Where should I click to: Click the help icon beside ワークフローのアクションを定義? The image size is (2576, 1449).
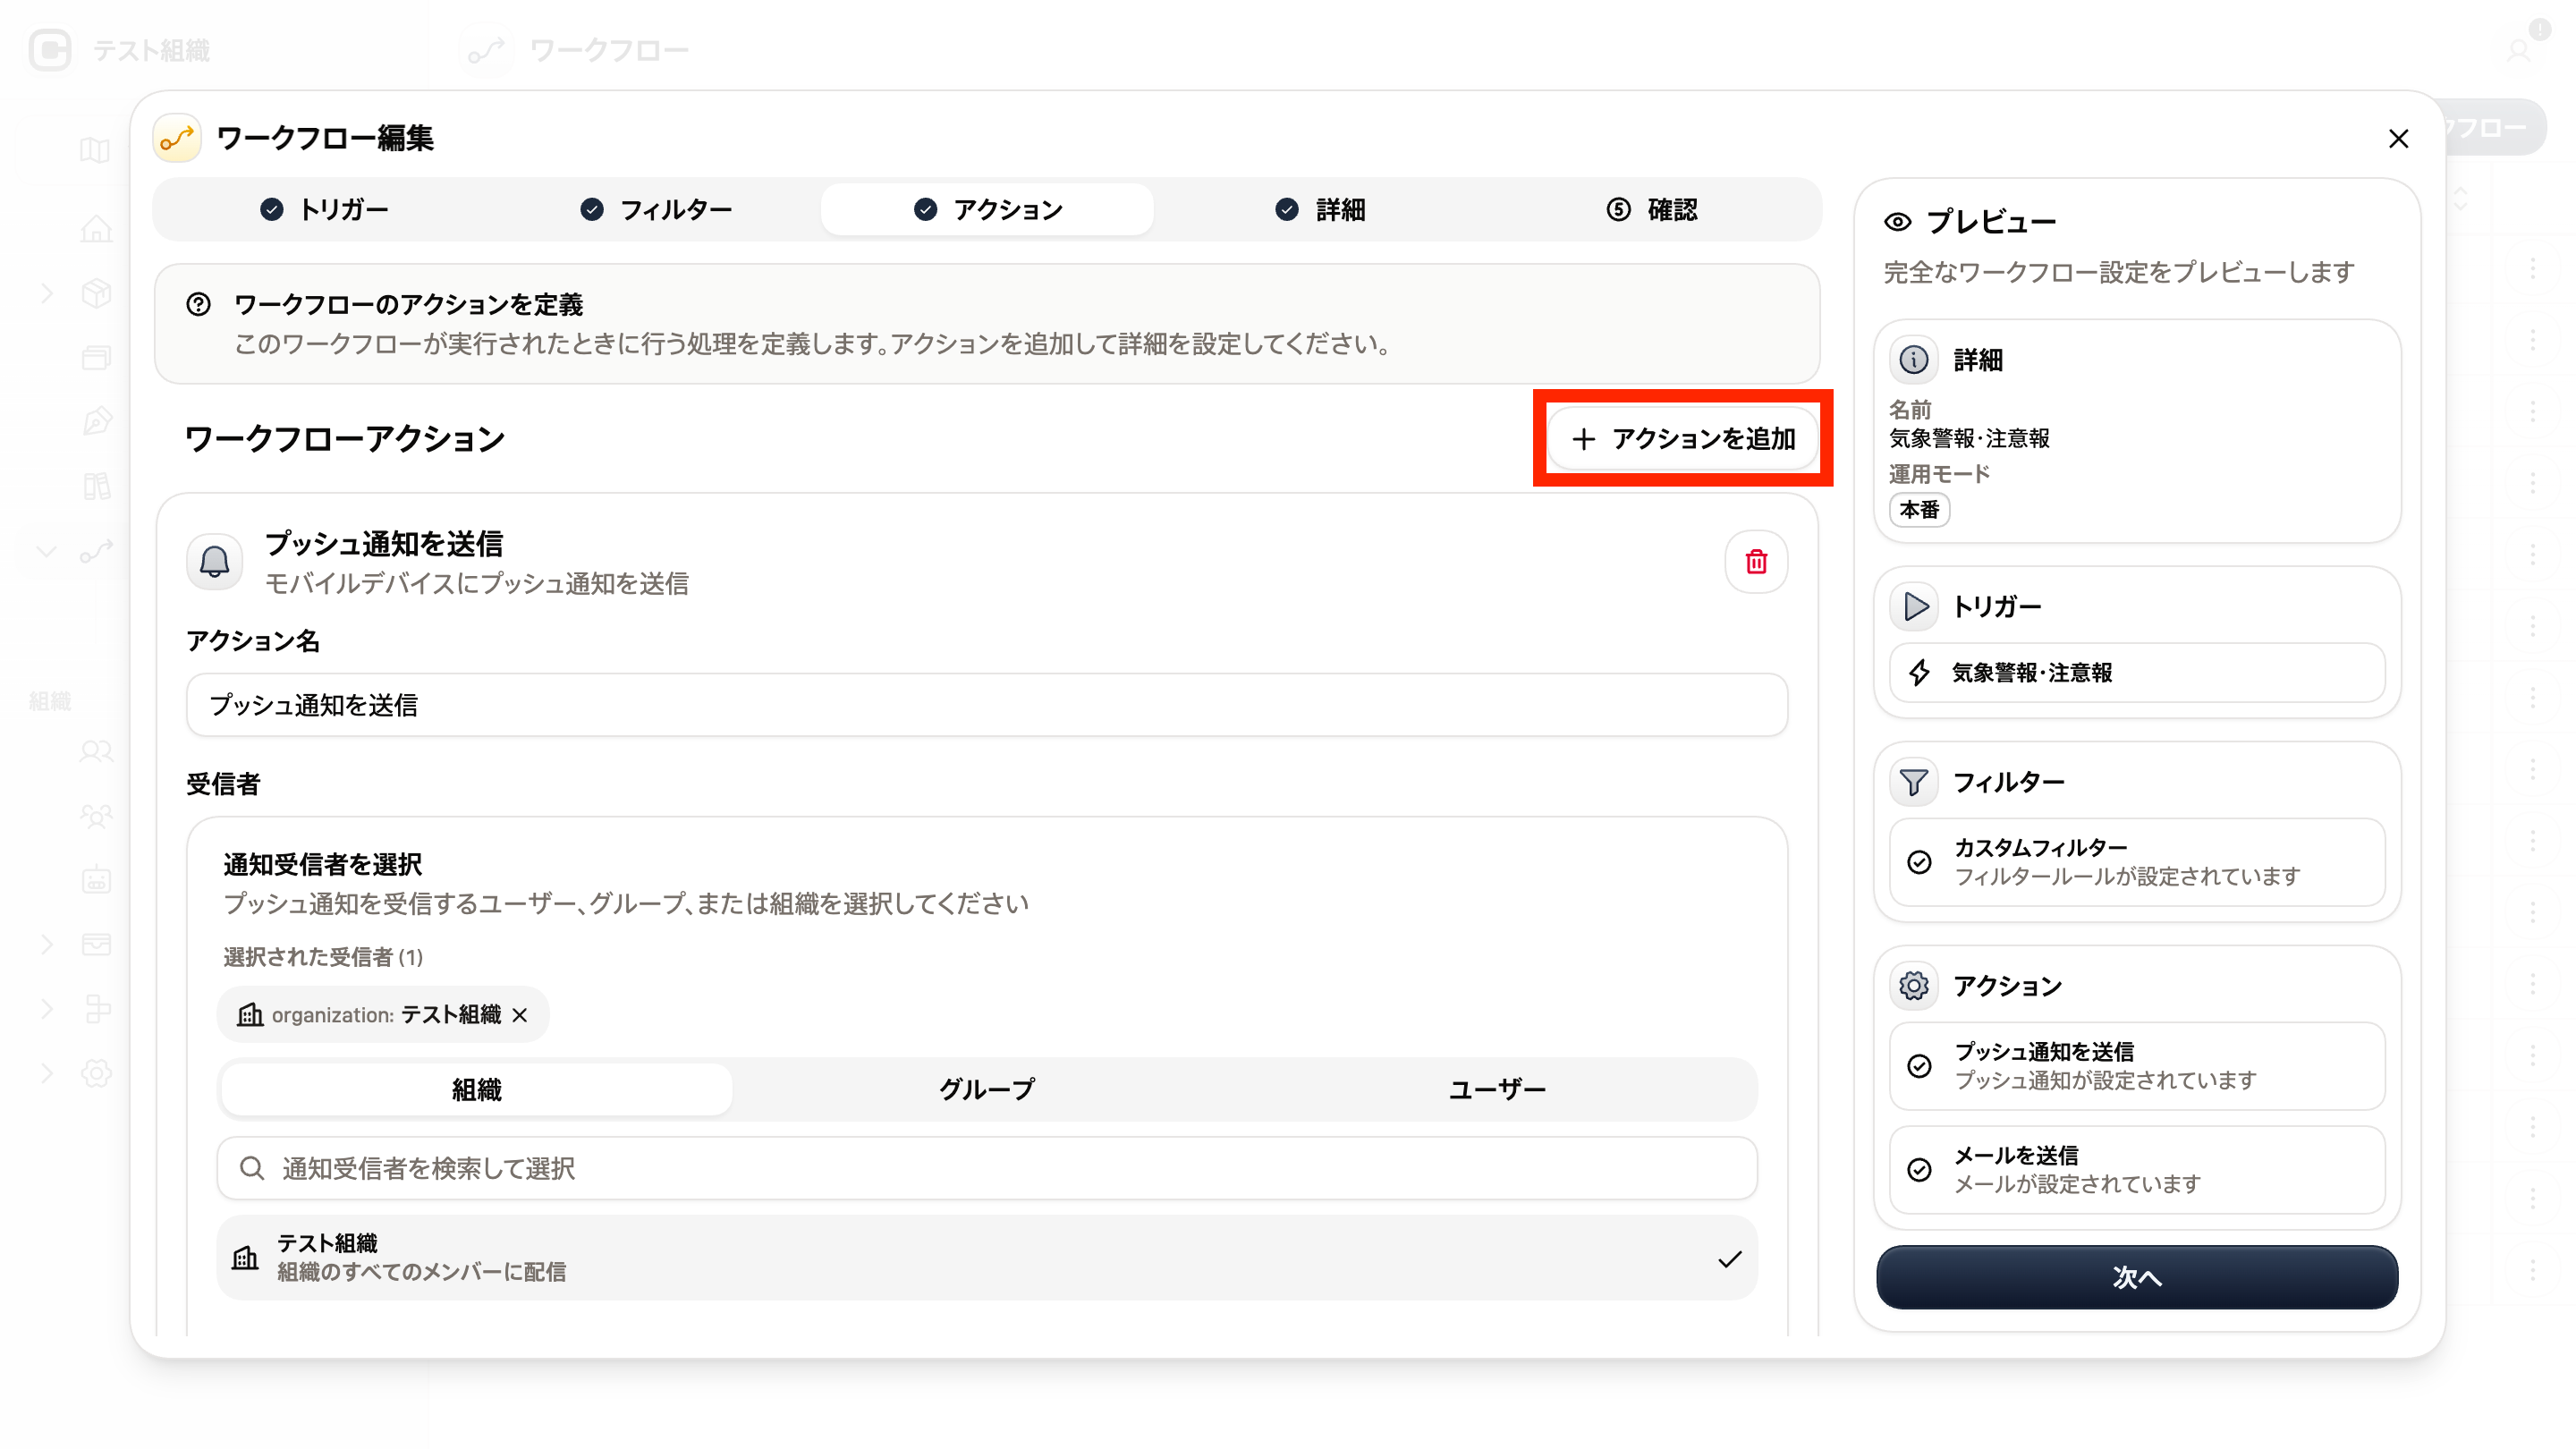click(198, 304)
